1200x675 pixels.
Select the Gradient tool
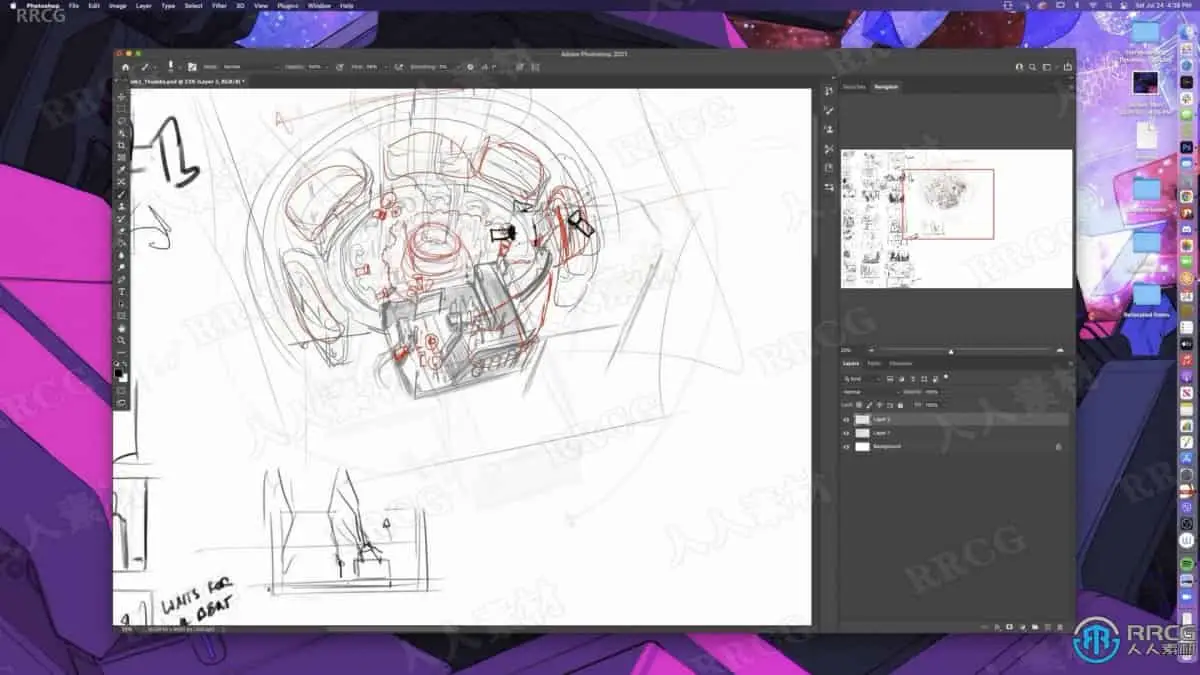click(x=122, y=243)
